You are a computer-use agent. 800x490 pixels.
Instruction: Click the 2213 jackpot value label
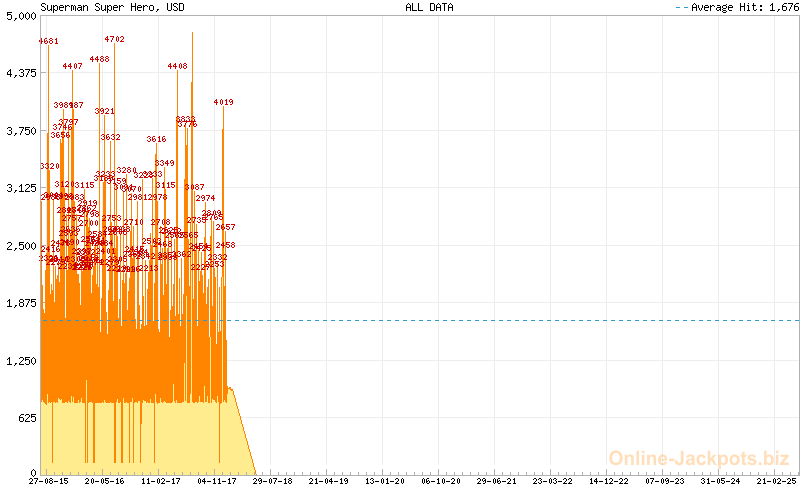click(x=148, y=268)
